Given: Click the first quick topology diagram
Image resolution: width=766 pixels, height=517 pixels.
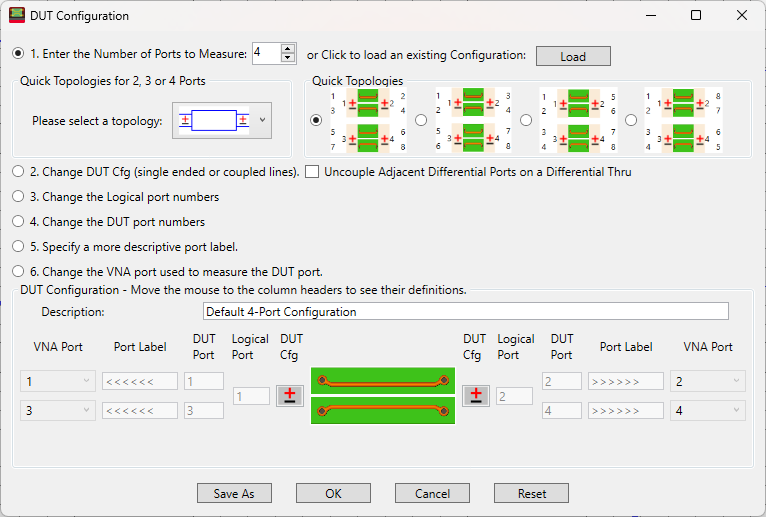Looking at the screenshot, I should tap(367, 120).
